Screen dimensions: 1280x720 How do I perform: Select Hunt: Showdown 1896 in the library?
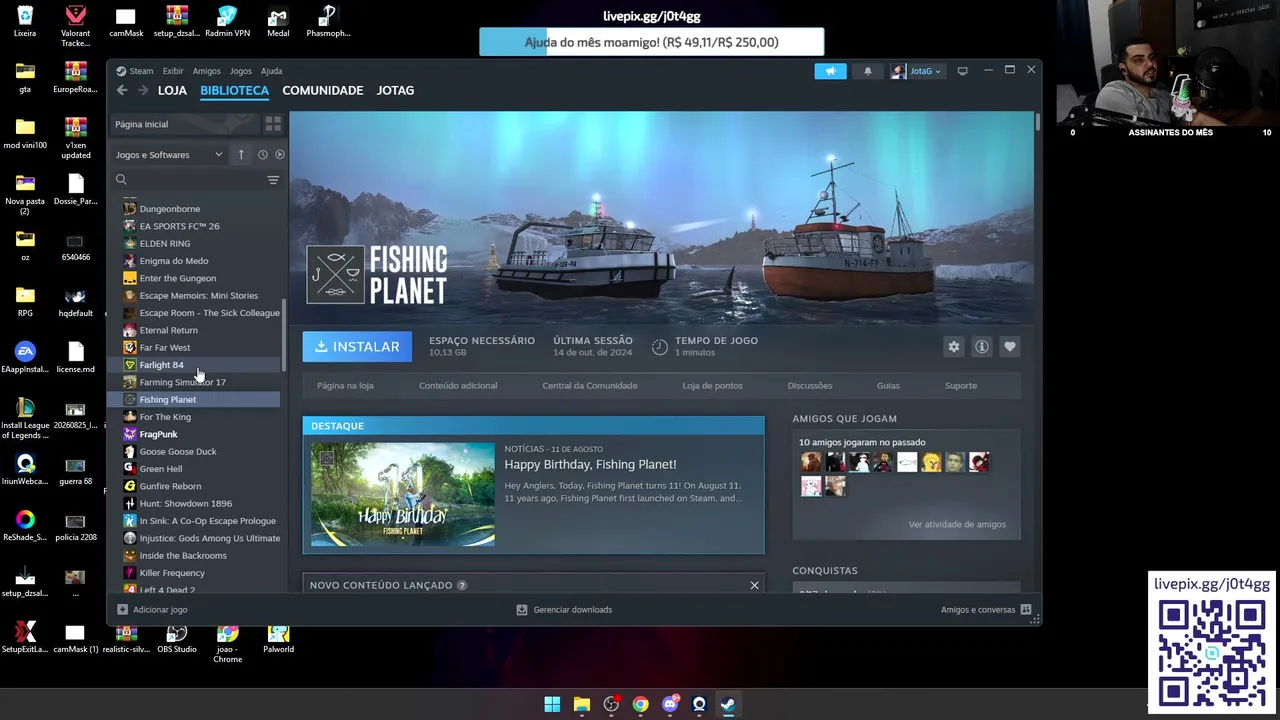(186, 504)
